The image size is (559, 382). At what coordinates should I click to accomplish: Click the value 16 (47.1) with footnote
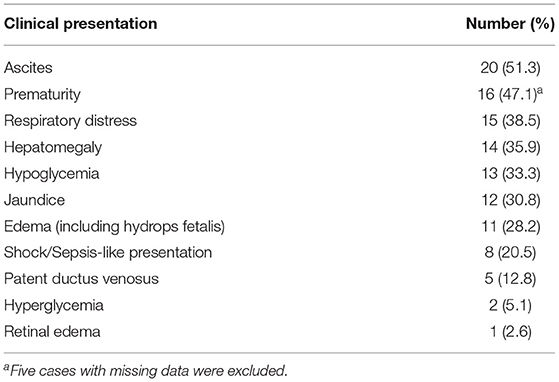[510, 94]
